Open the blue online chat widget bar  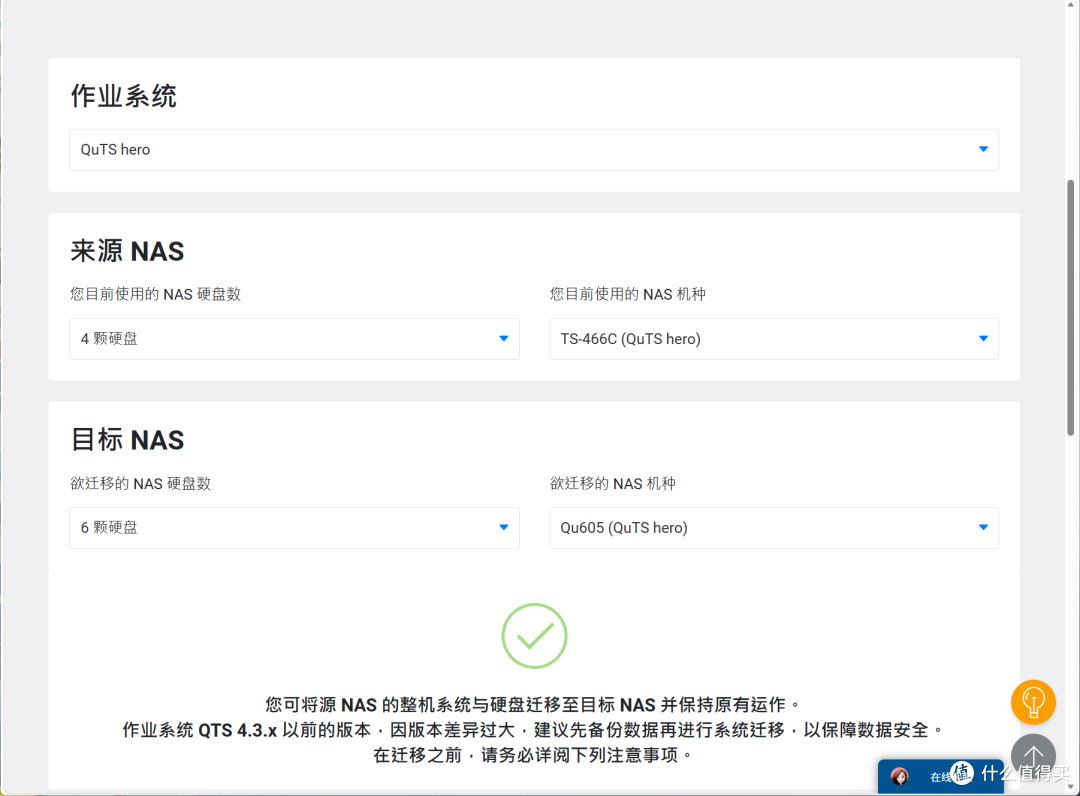click(940, 777)
